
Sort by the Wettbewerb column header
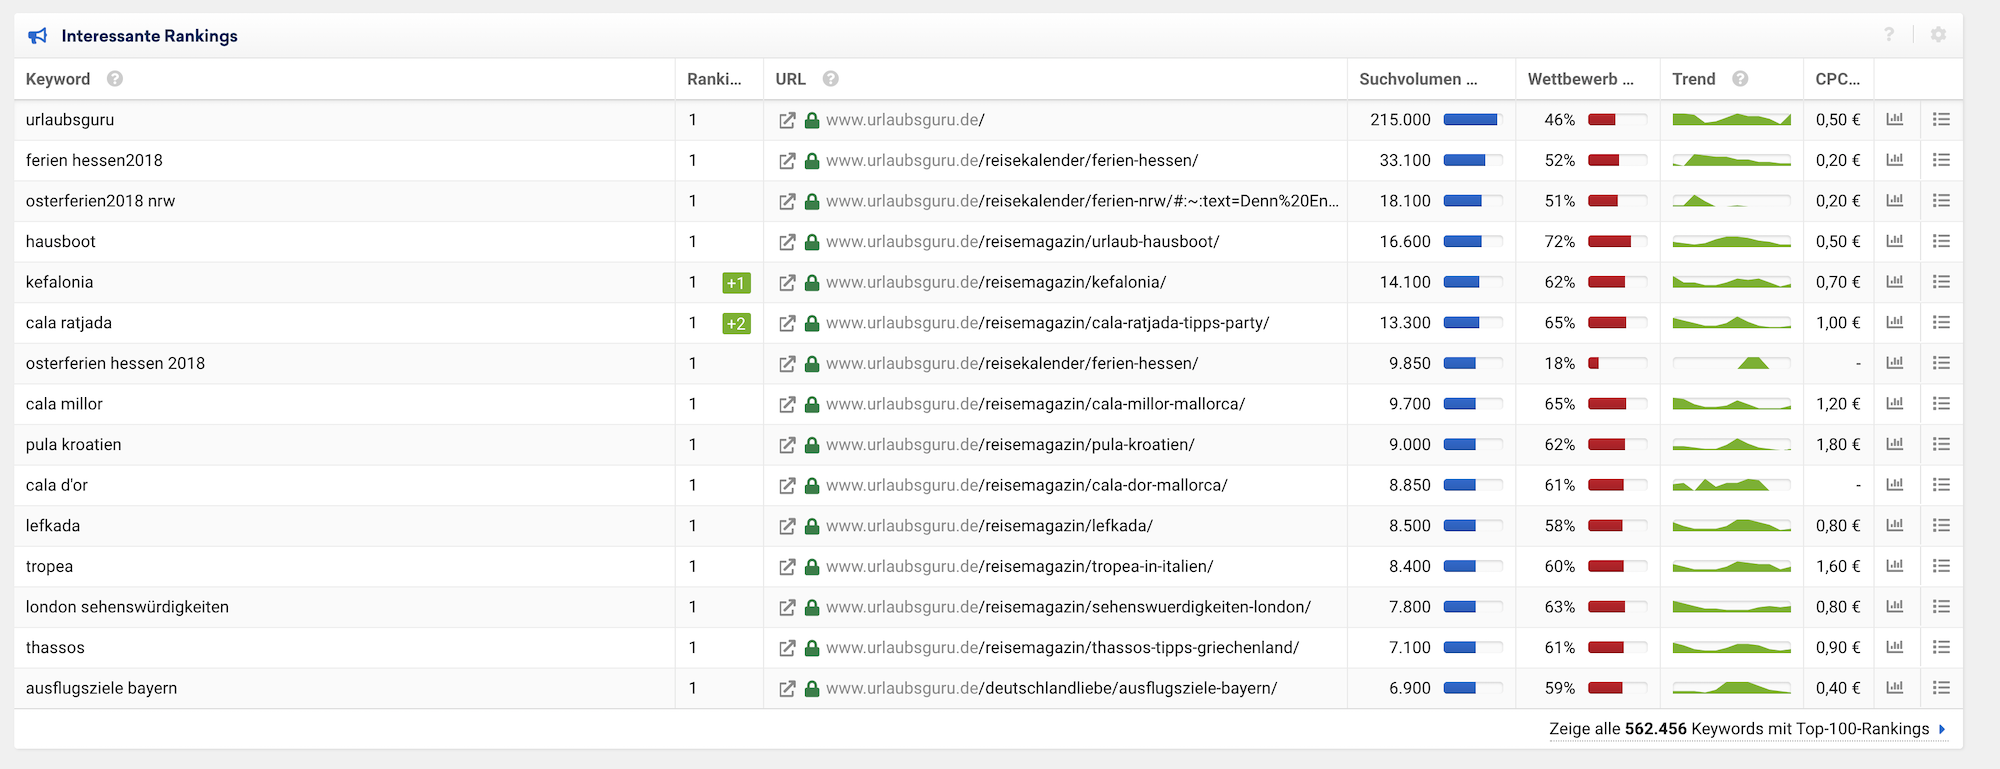click(1581, 79)
